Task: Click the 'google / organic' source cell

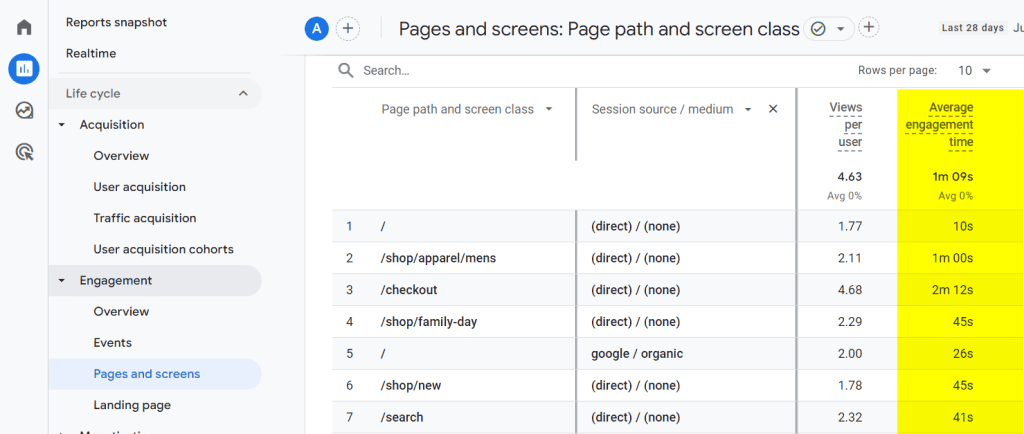Action: pos(637,354)
